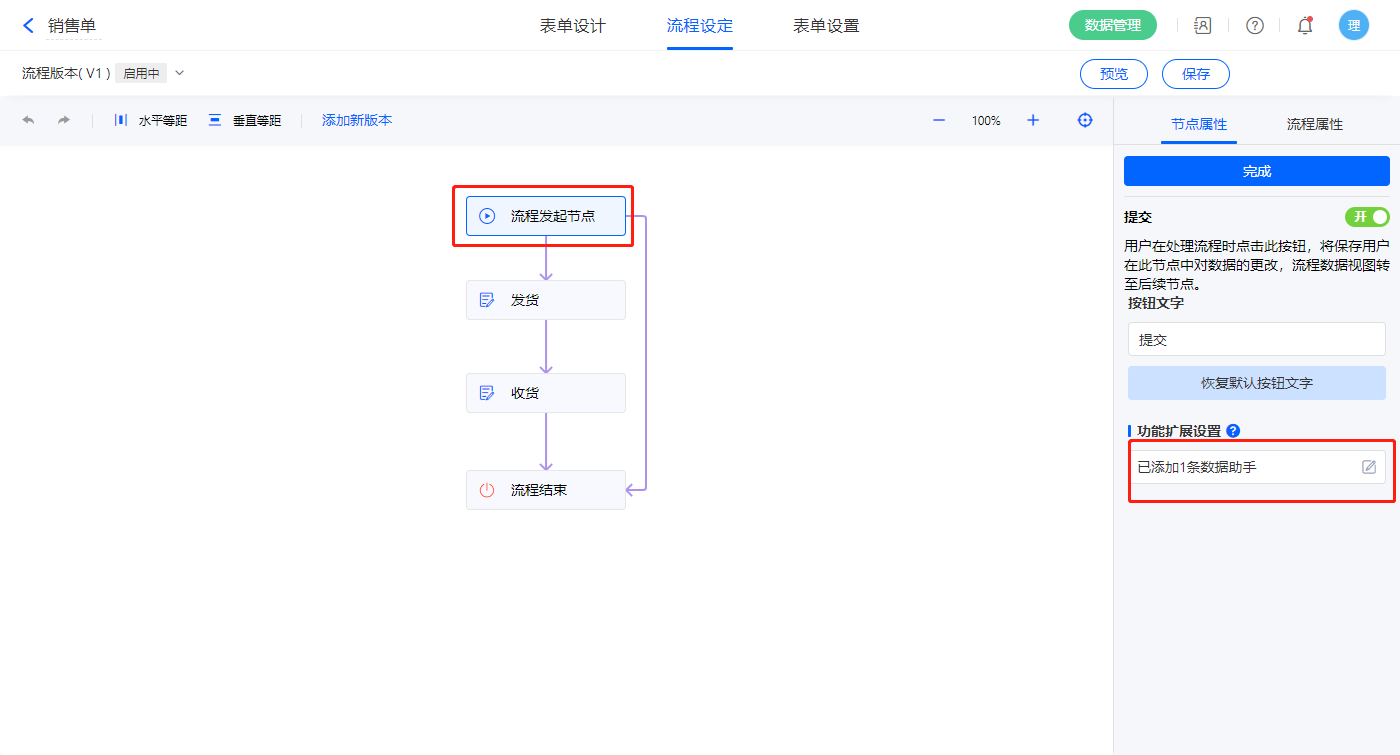The width and height of the screenshot is (1400, 755).
Task: Click the redo arrow icon
Action: pyautogui.click(x=64, y=120)
